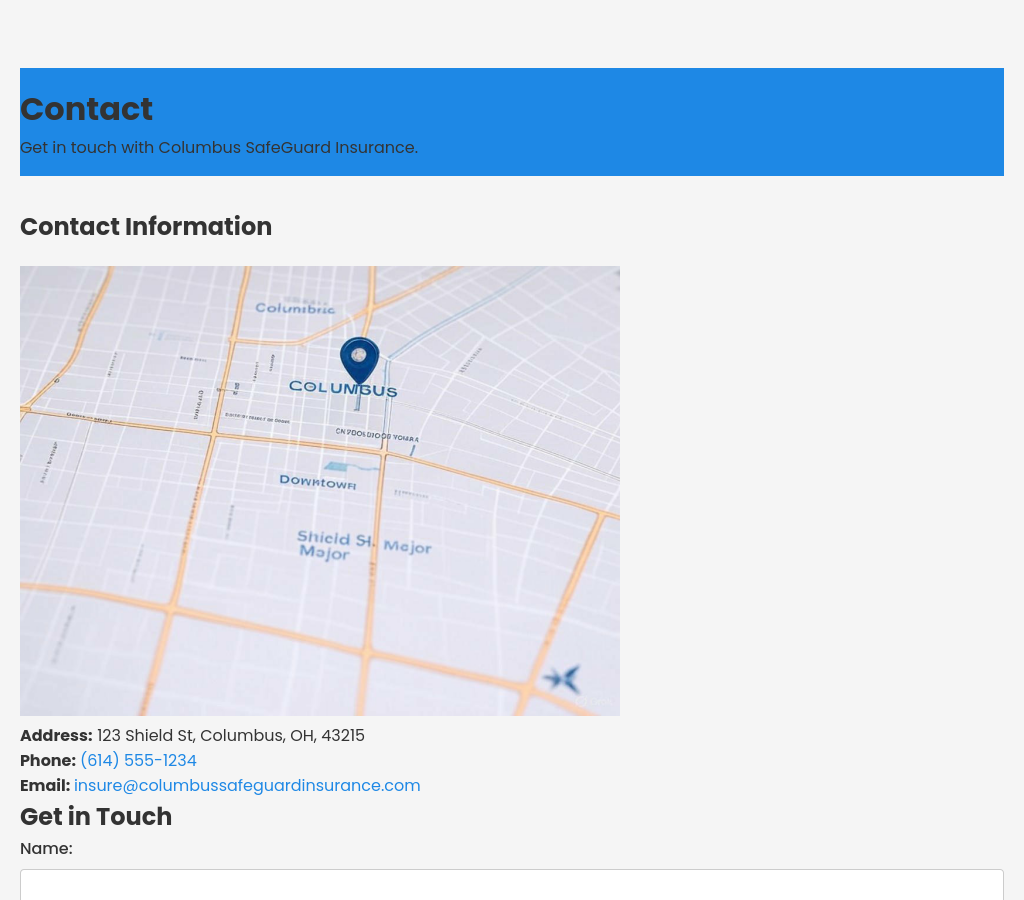This screenshot has height=900, width=1024.
Task: Click the large Contact page heading
Action: pos(87,109)
